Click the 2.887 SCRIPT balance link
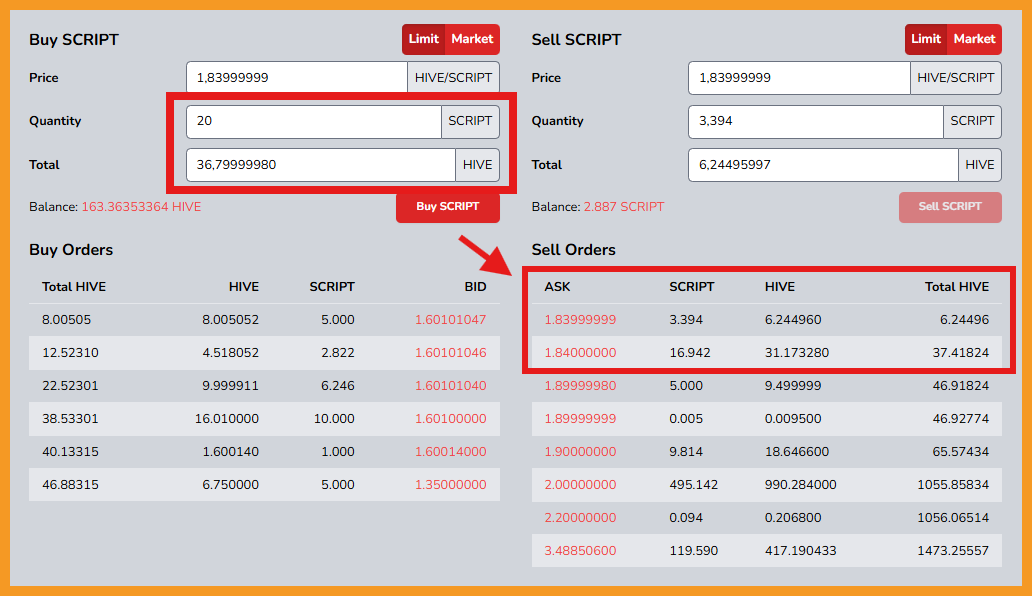 (624, 207)
